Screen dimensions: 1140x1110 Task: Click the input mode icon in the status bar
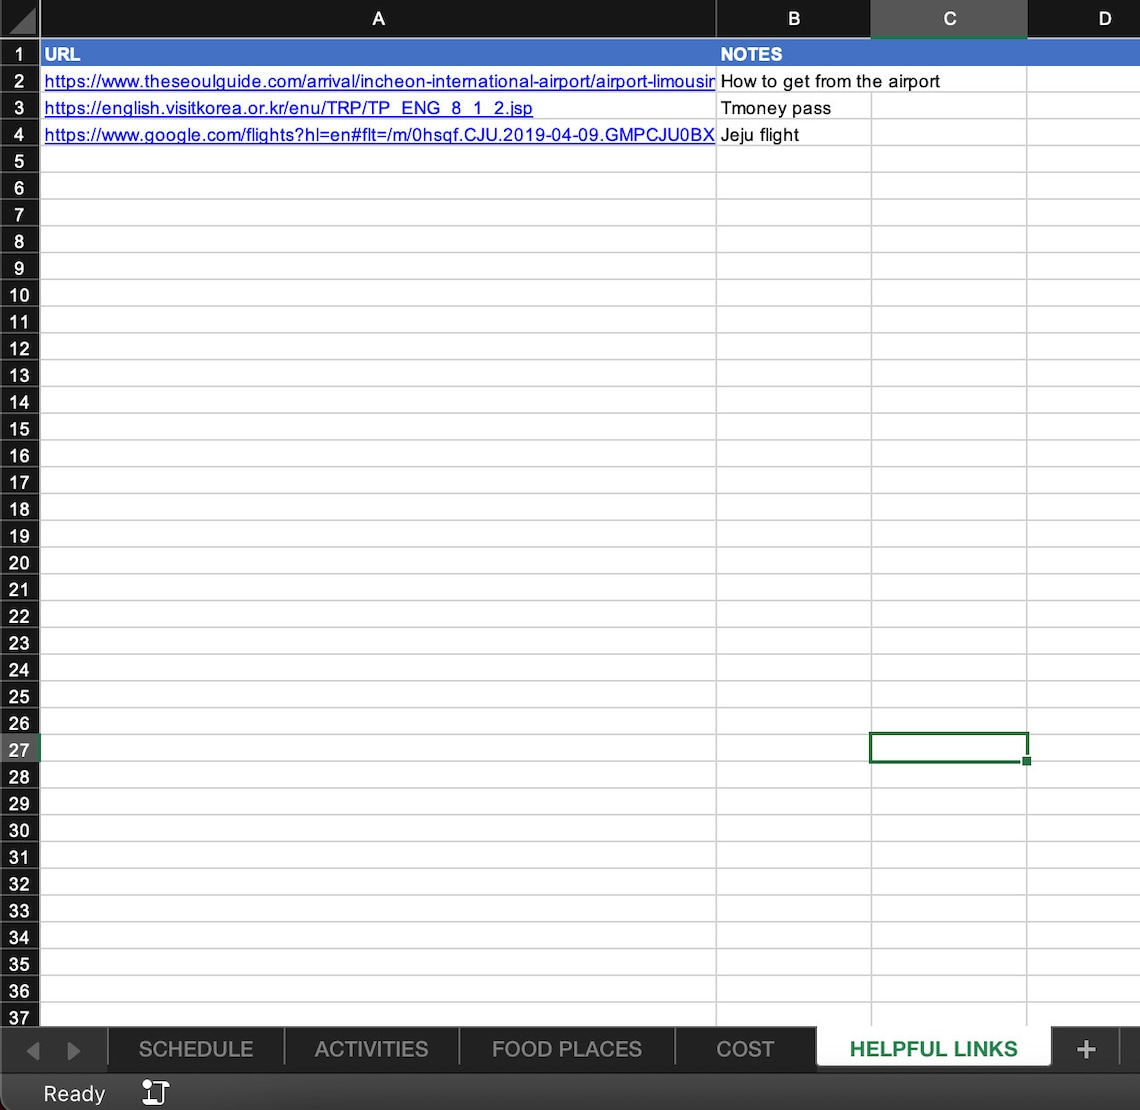pos(154,1092)
